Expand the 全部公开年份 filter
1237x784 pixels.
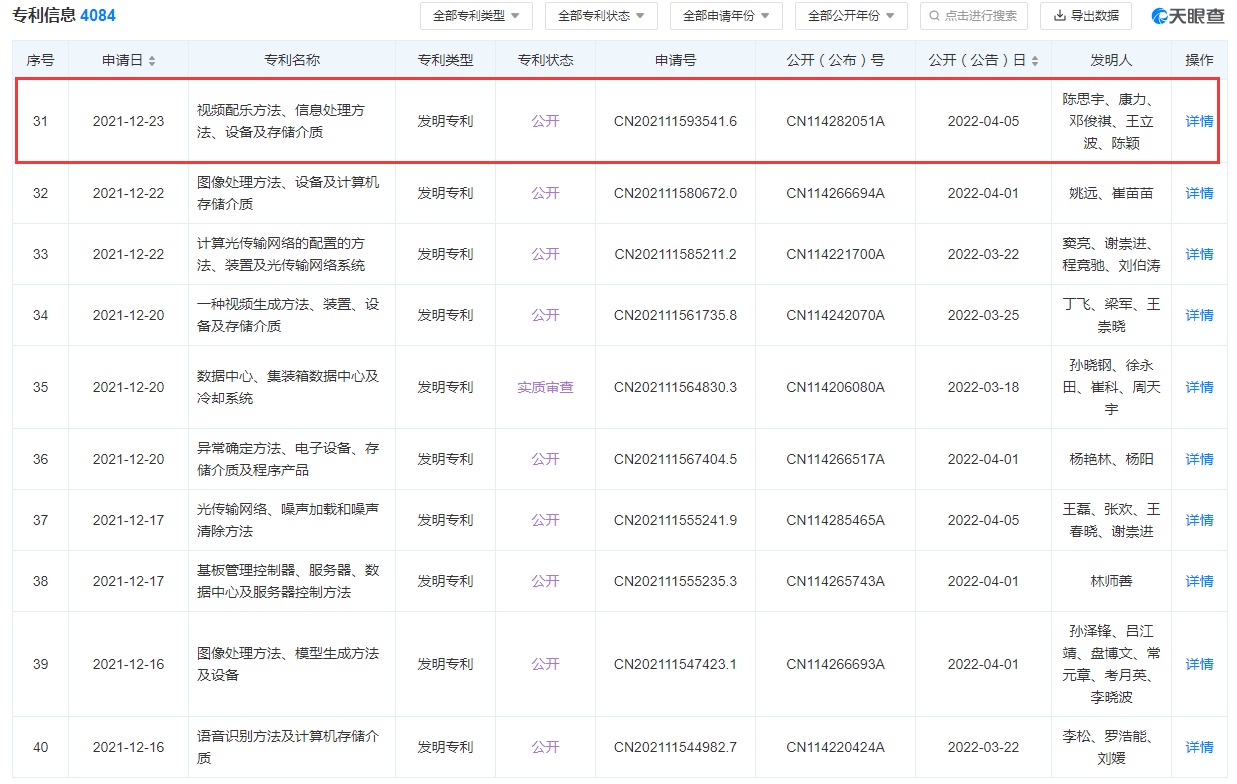tap(851, 16)
